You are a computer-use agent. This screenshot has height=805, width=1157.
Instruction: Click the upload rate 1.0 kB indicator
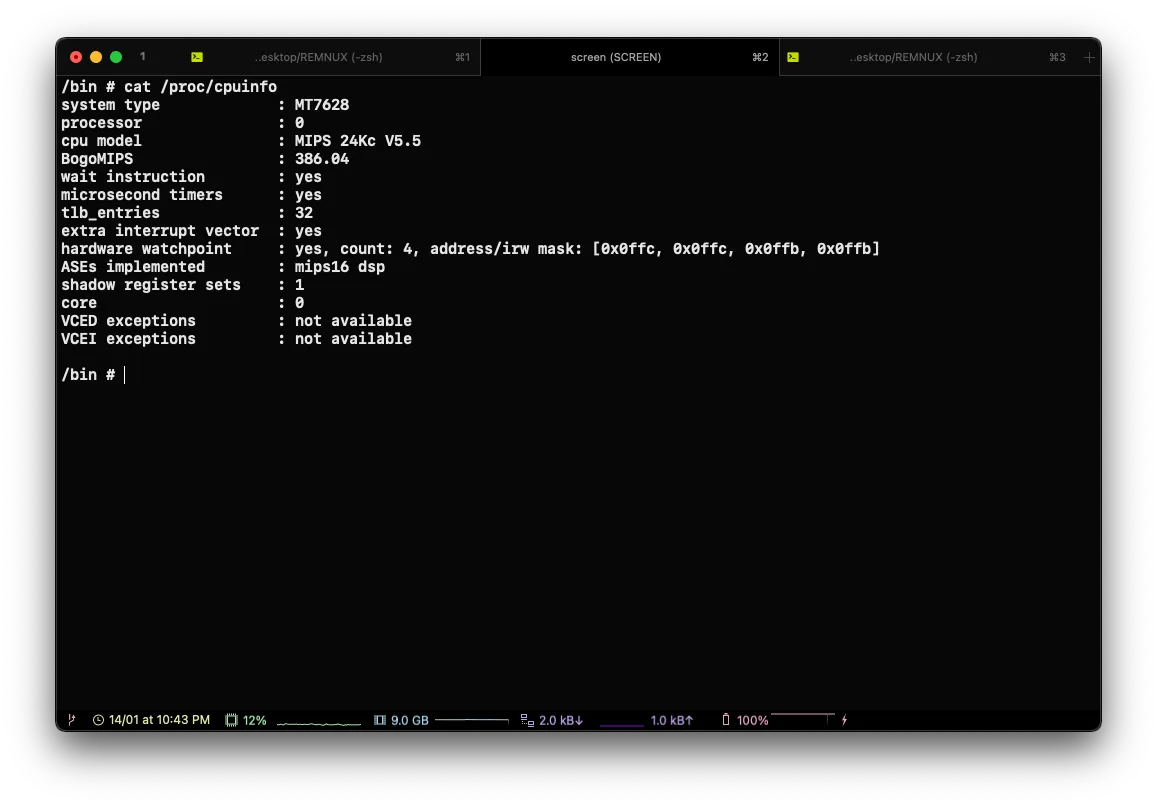(x=671, y=720)
